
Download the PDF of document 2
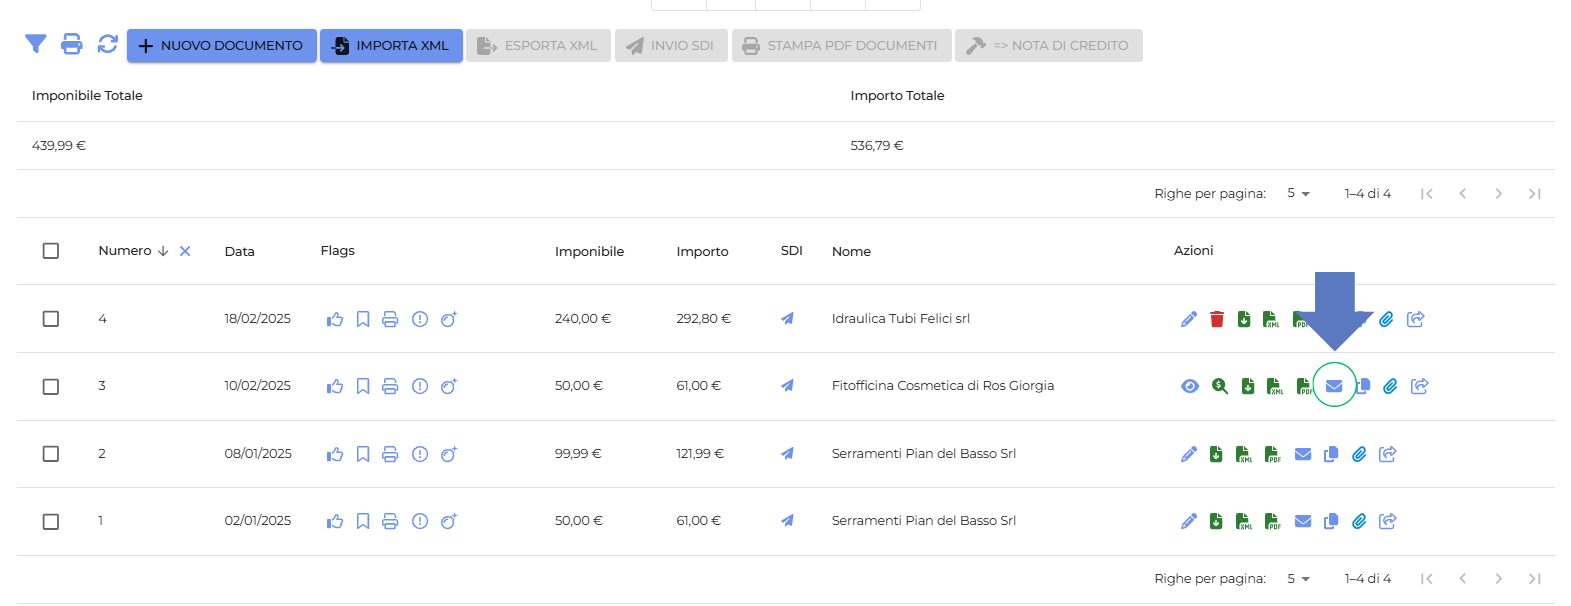[x=1272, y=454]
